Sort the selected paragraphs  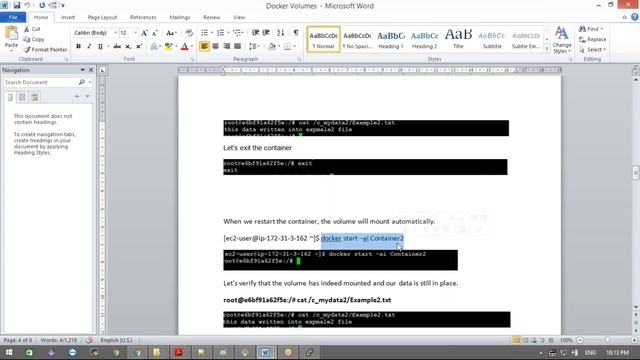pos(280,33)
